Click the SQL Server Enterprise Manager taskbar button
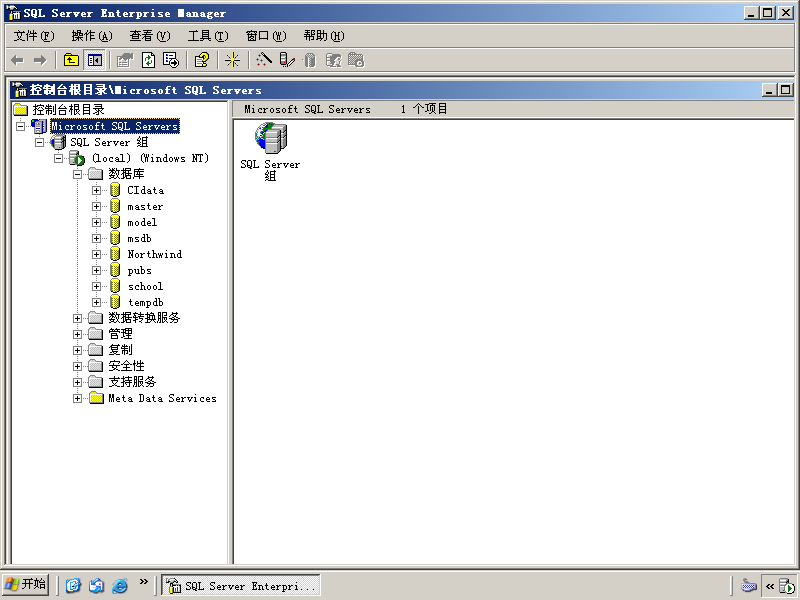This screenshot has height=600, width=800. tap(241, 585)
